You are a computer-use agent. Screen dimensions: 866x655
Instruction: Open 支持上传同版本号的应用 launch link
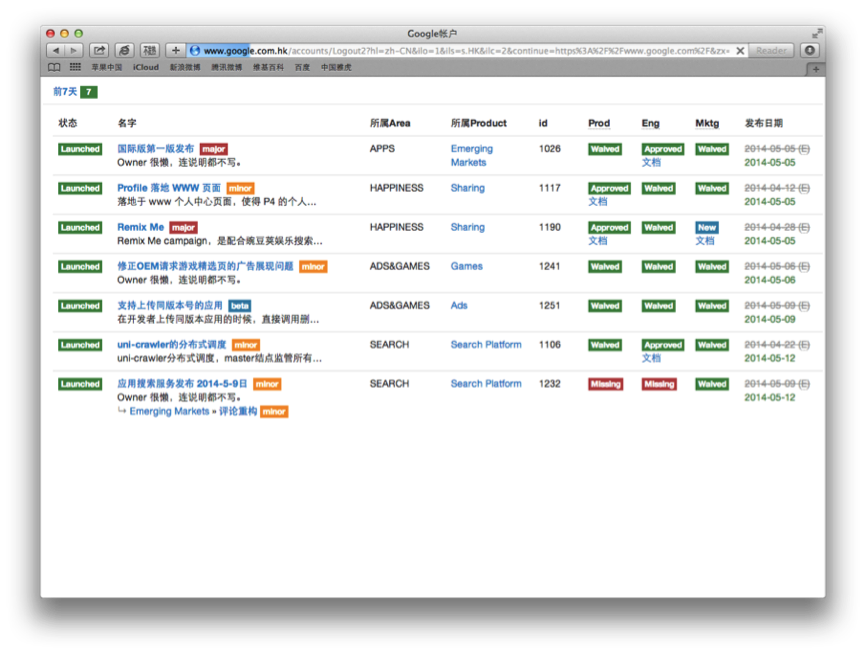click(170, 305)
